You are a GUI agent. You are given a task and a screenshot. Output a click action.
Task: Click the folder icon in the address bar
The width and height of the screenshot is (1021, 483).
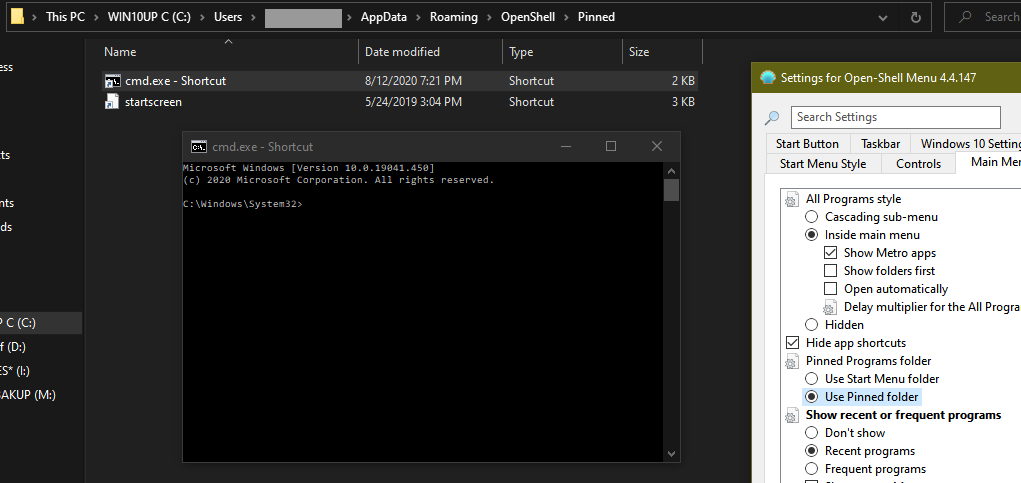18,16
